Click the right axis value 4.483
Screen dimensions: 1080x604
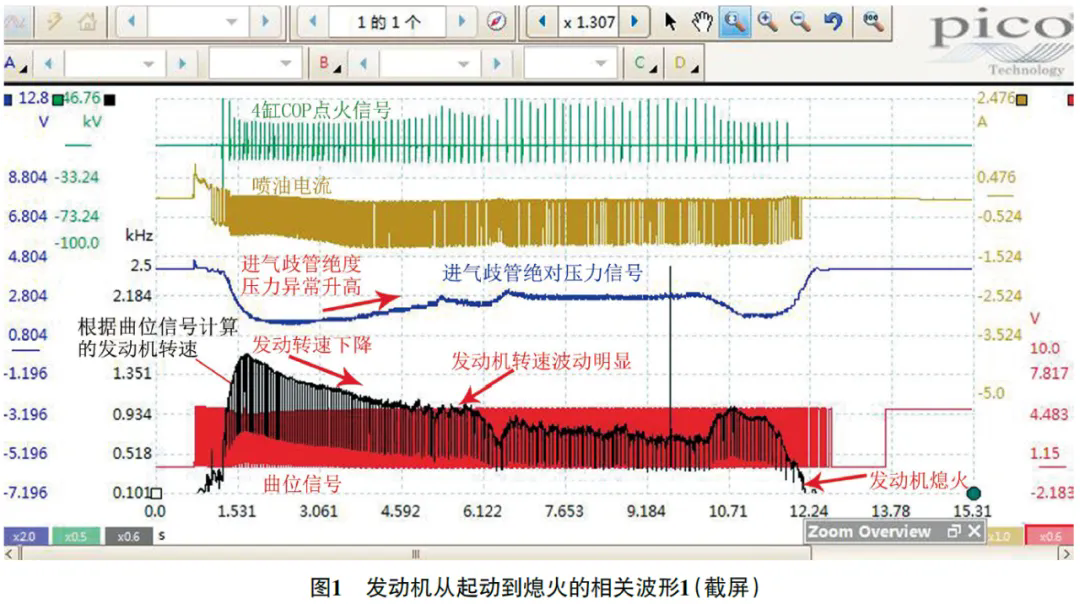point(1049,414)
